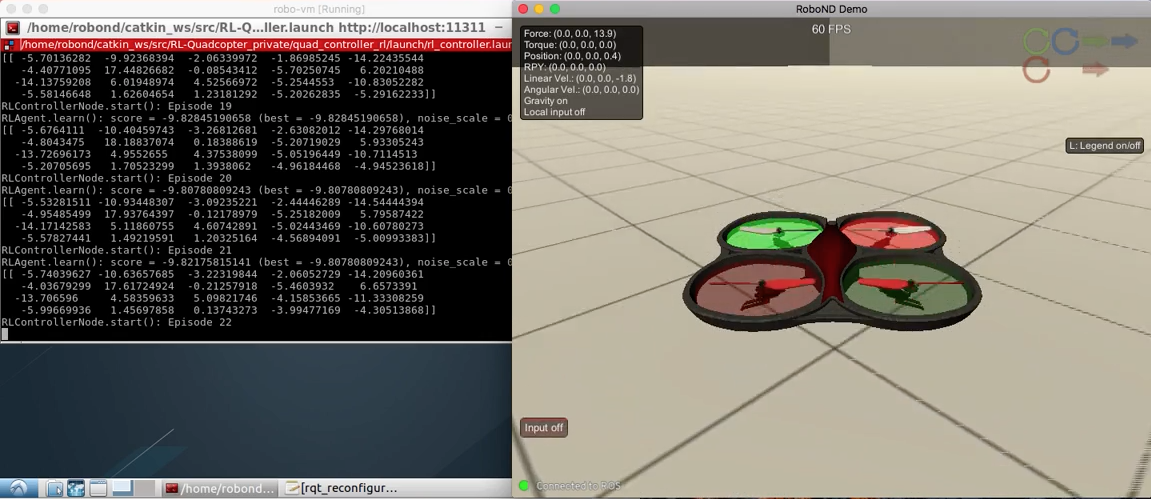Click the red straight arrow legend icon

pyautogui.click(x=1095, y=70)
